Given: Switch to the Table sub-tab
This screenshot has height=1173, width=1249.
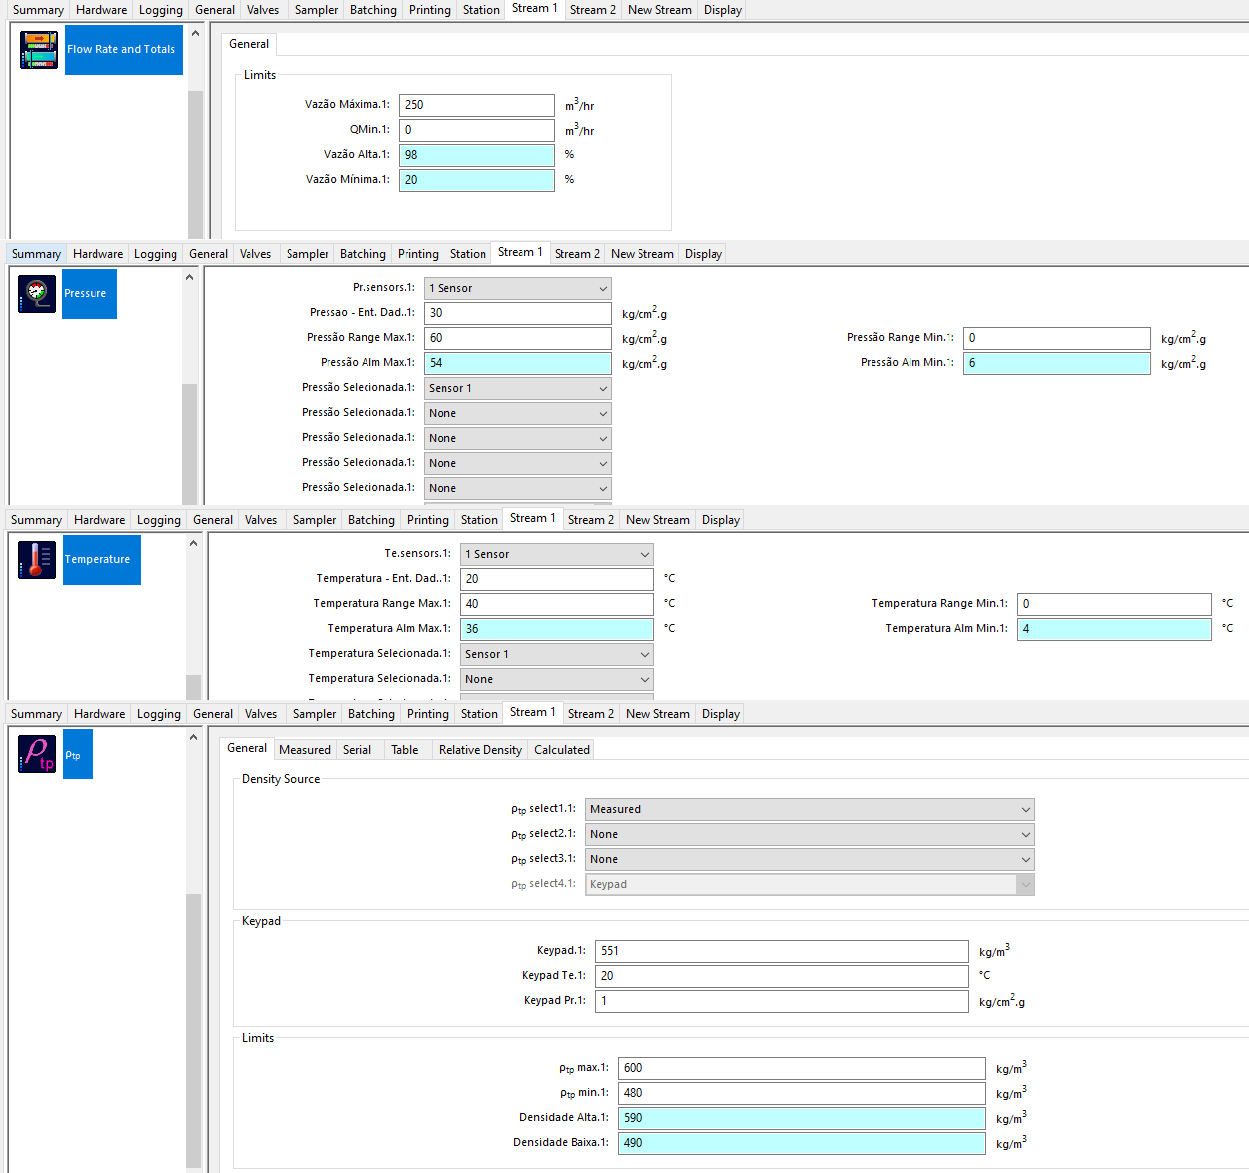Looking at the screenshot, I should [x=405, y=750].
